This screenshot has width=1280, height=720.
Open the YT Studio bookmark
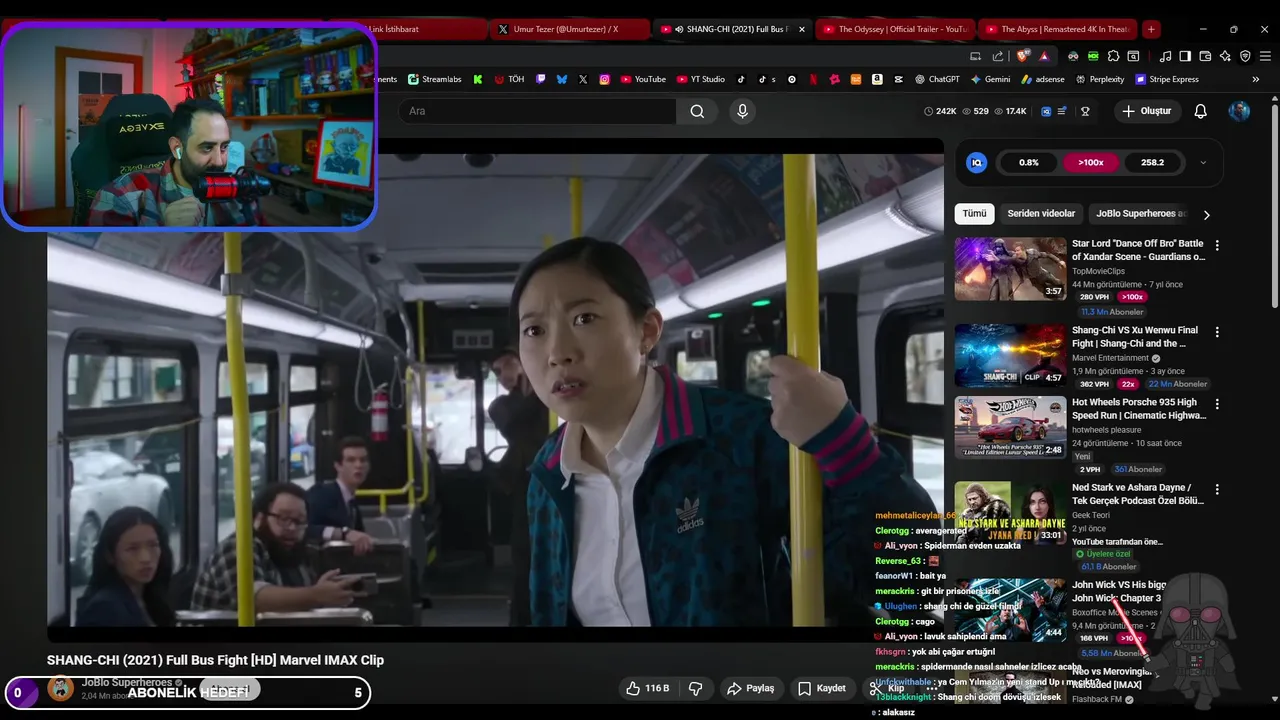tap(701, 79)
